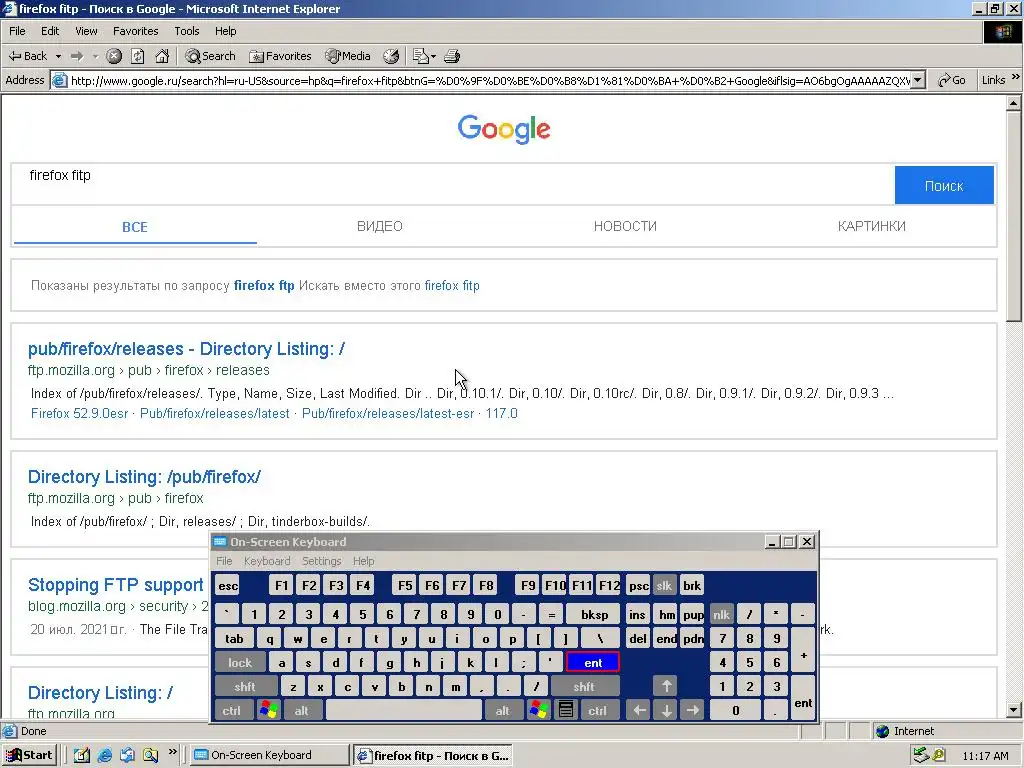1024x768 pixels.
Task: Open the On-Screen Keyboard Keyboard menu
Action: 266,561
